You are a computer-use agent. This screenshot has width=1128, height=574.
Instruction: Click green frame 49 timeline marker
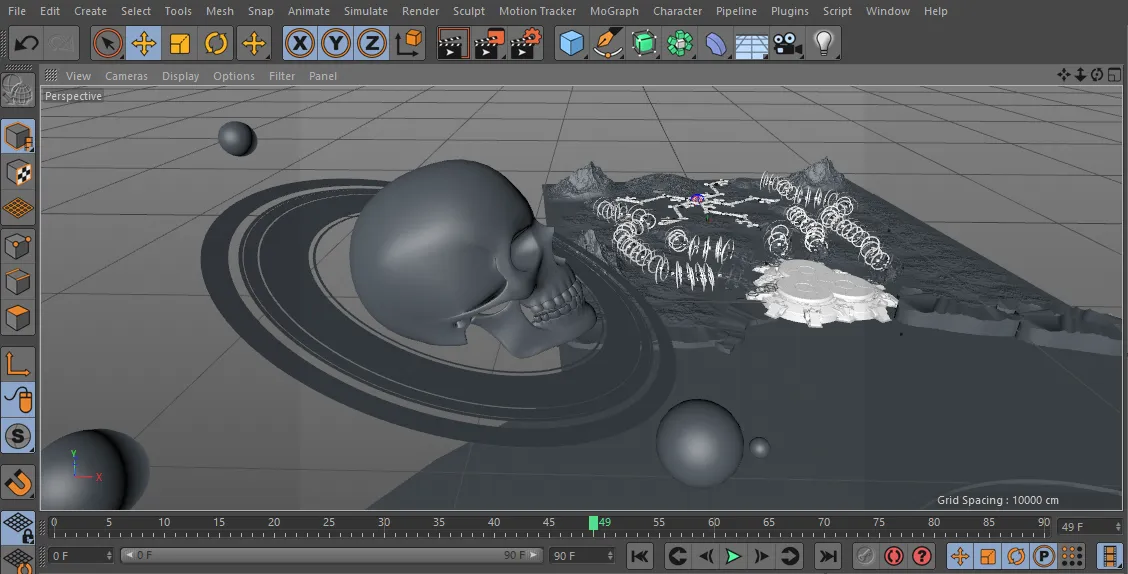593,523
